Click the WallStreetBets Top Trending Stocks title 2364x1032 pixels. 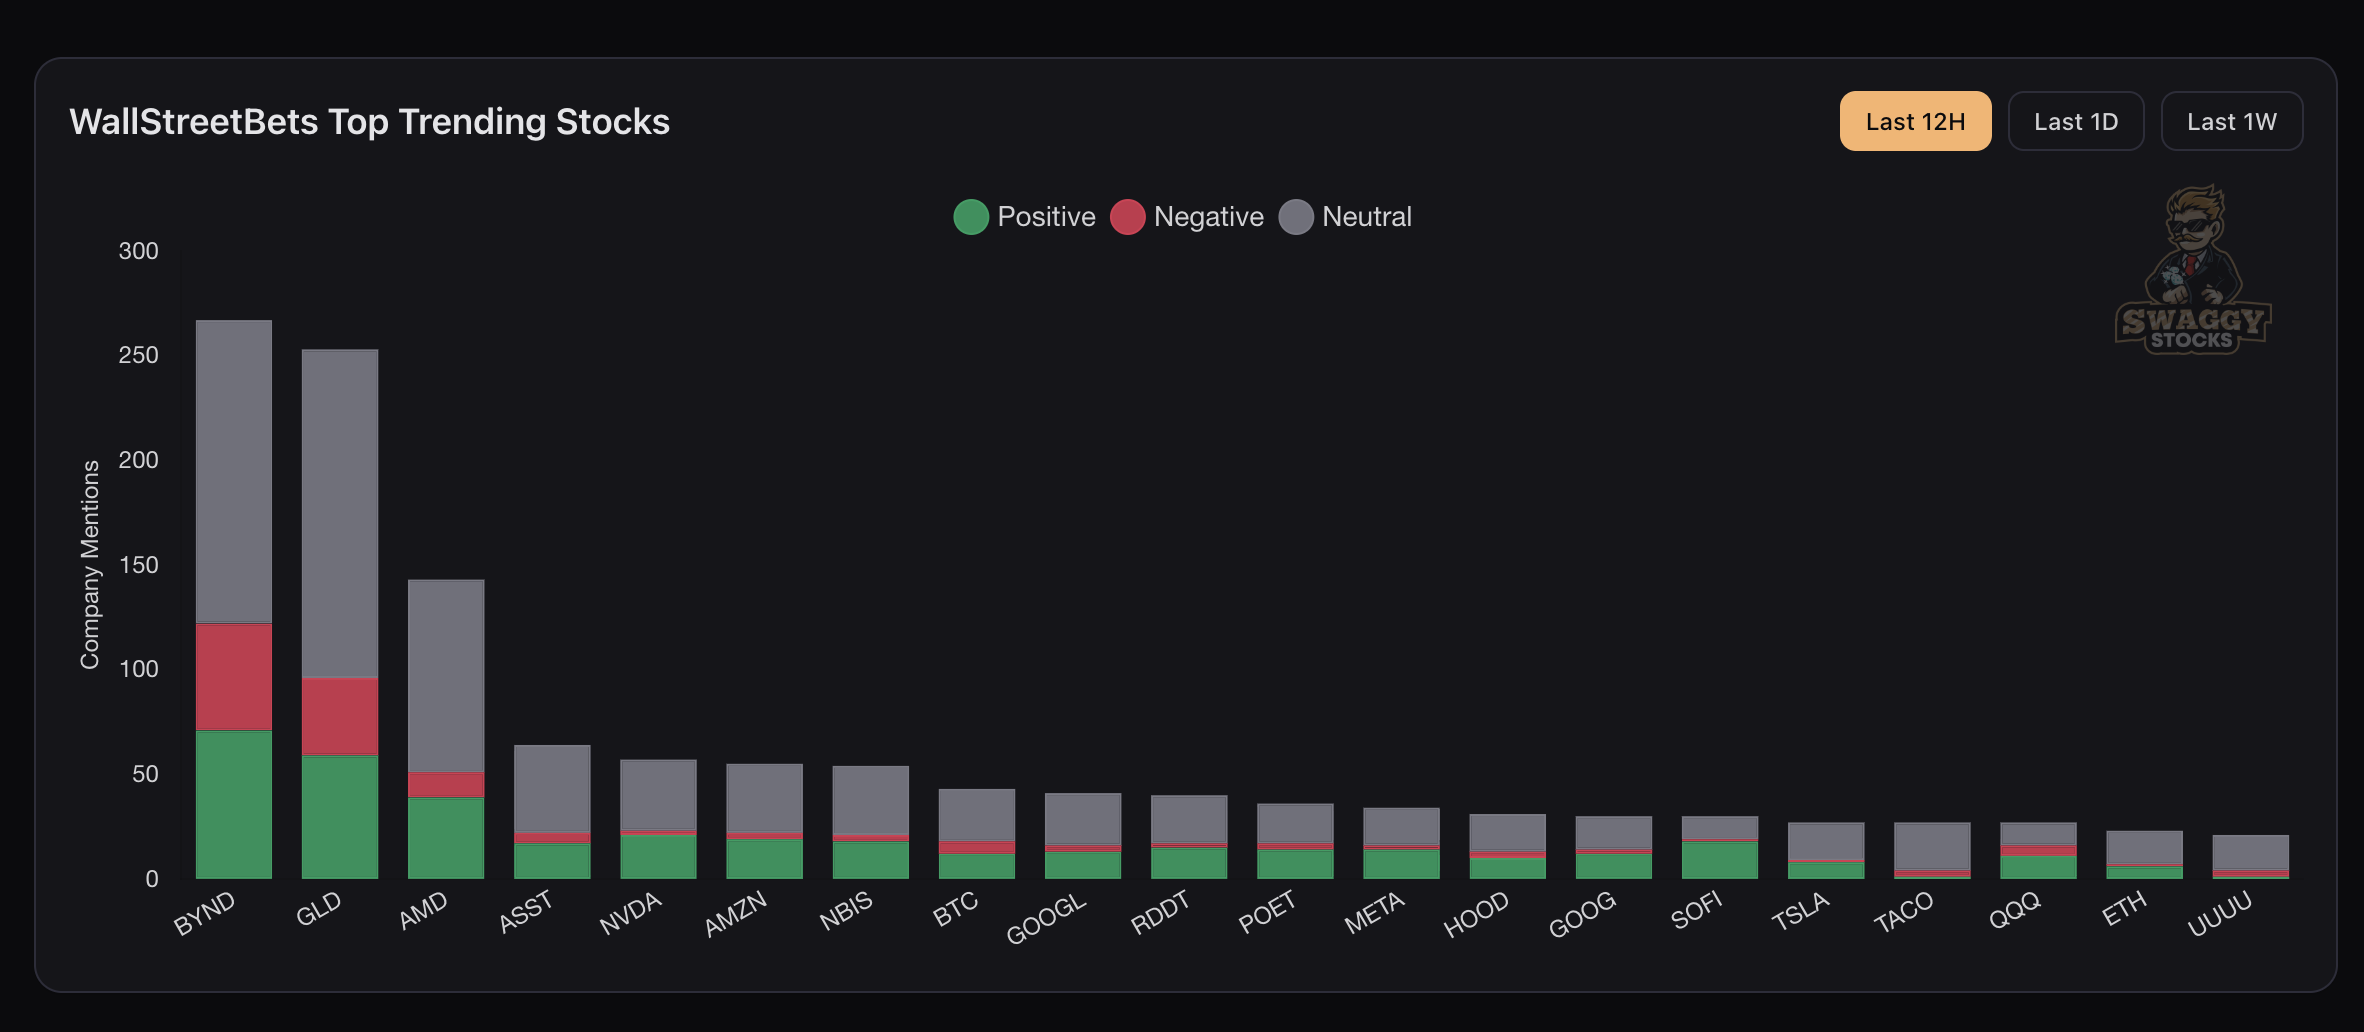pos(369,122)
